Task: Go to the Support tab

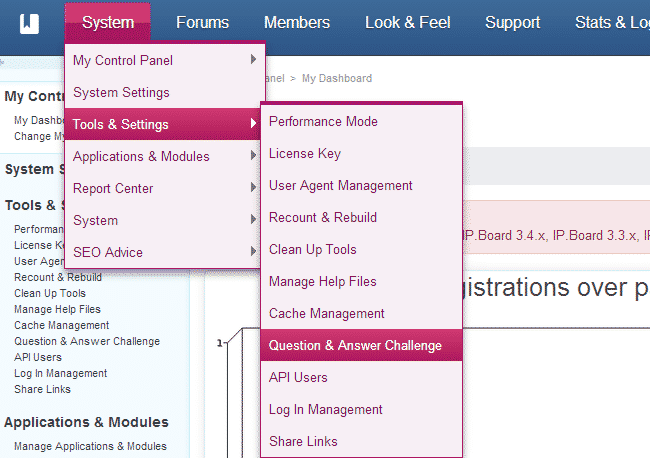Action: pos(512,22)
